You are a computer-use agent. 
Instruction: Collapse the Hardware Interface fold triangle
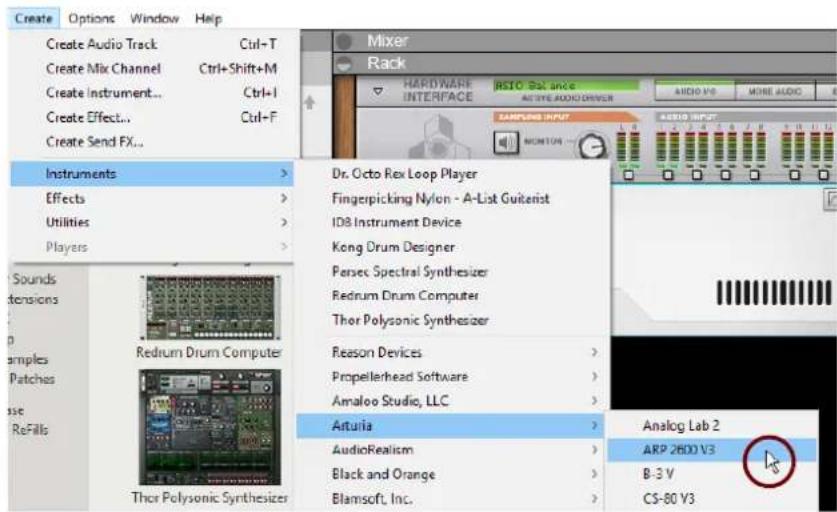click(378, 92)
